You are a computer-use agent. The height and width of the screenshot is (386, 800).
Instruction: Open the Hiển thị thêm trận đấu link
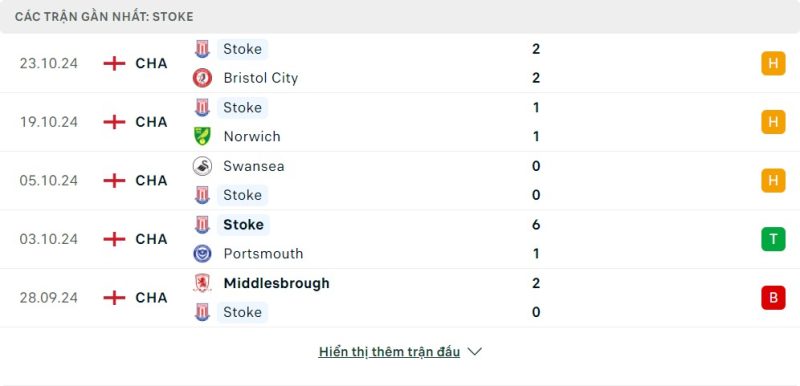click(389, 352)
